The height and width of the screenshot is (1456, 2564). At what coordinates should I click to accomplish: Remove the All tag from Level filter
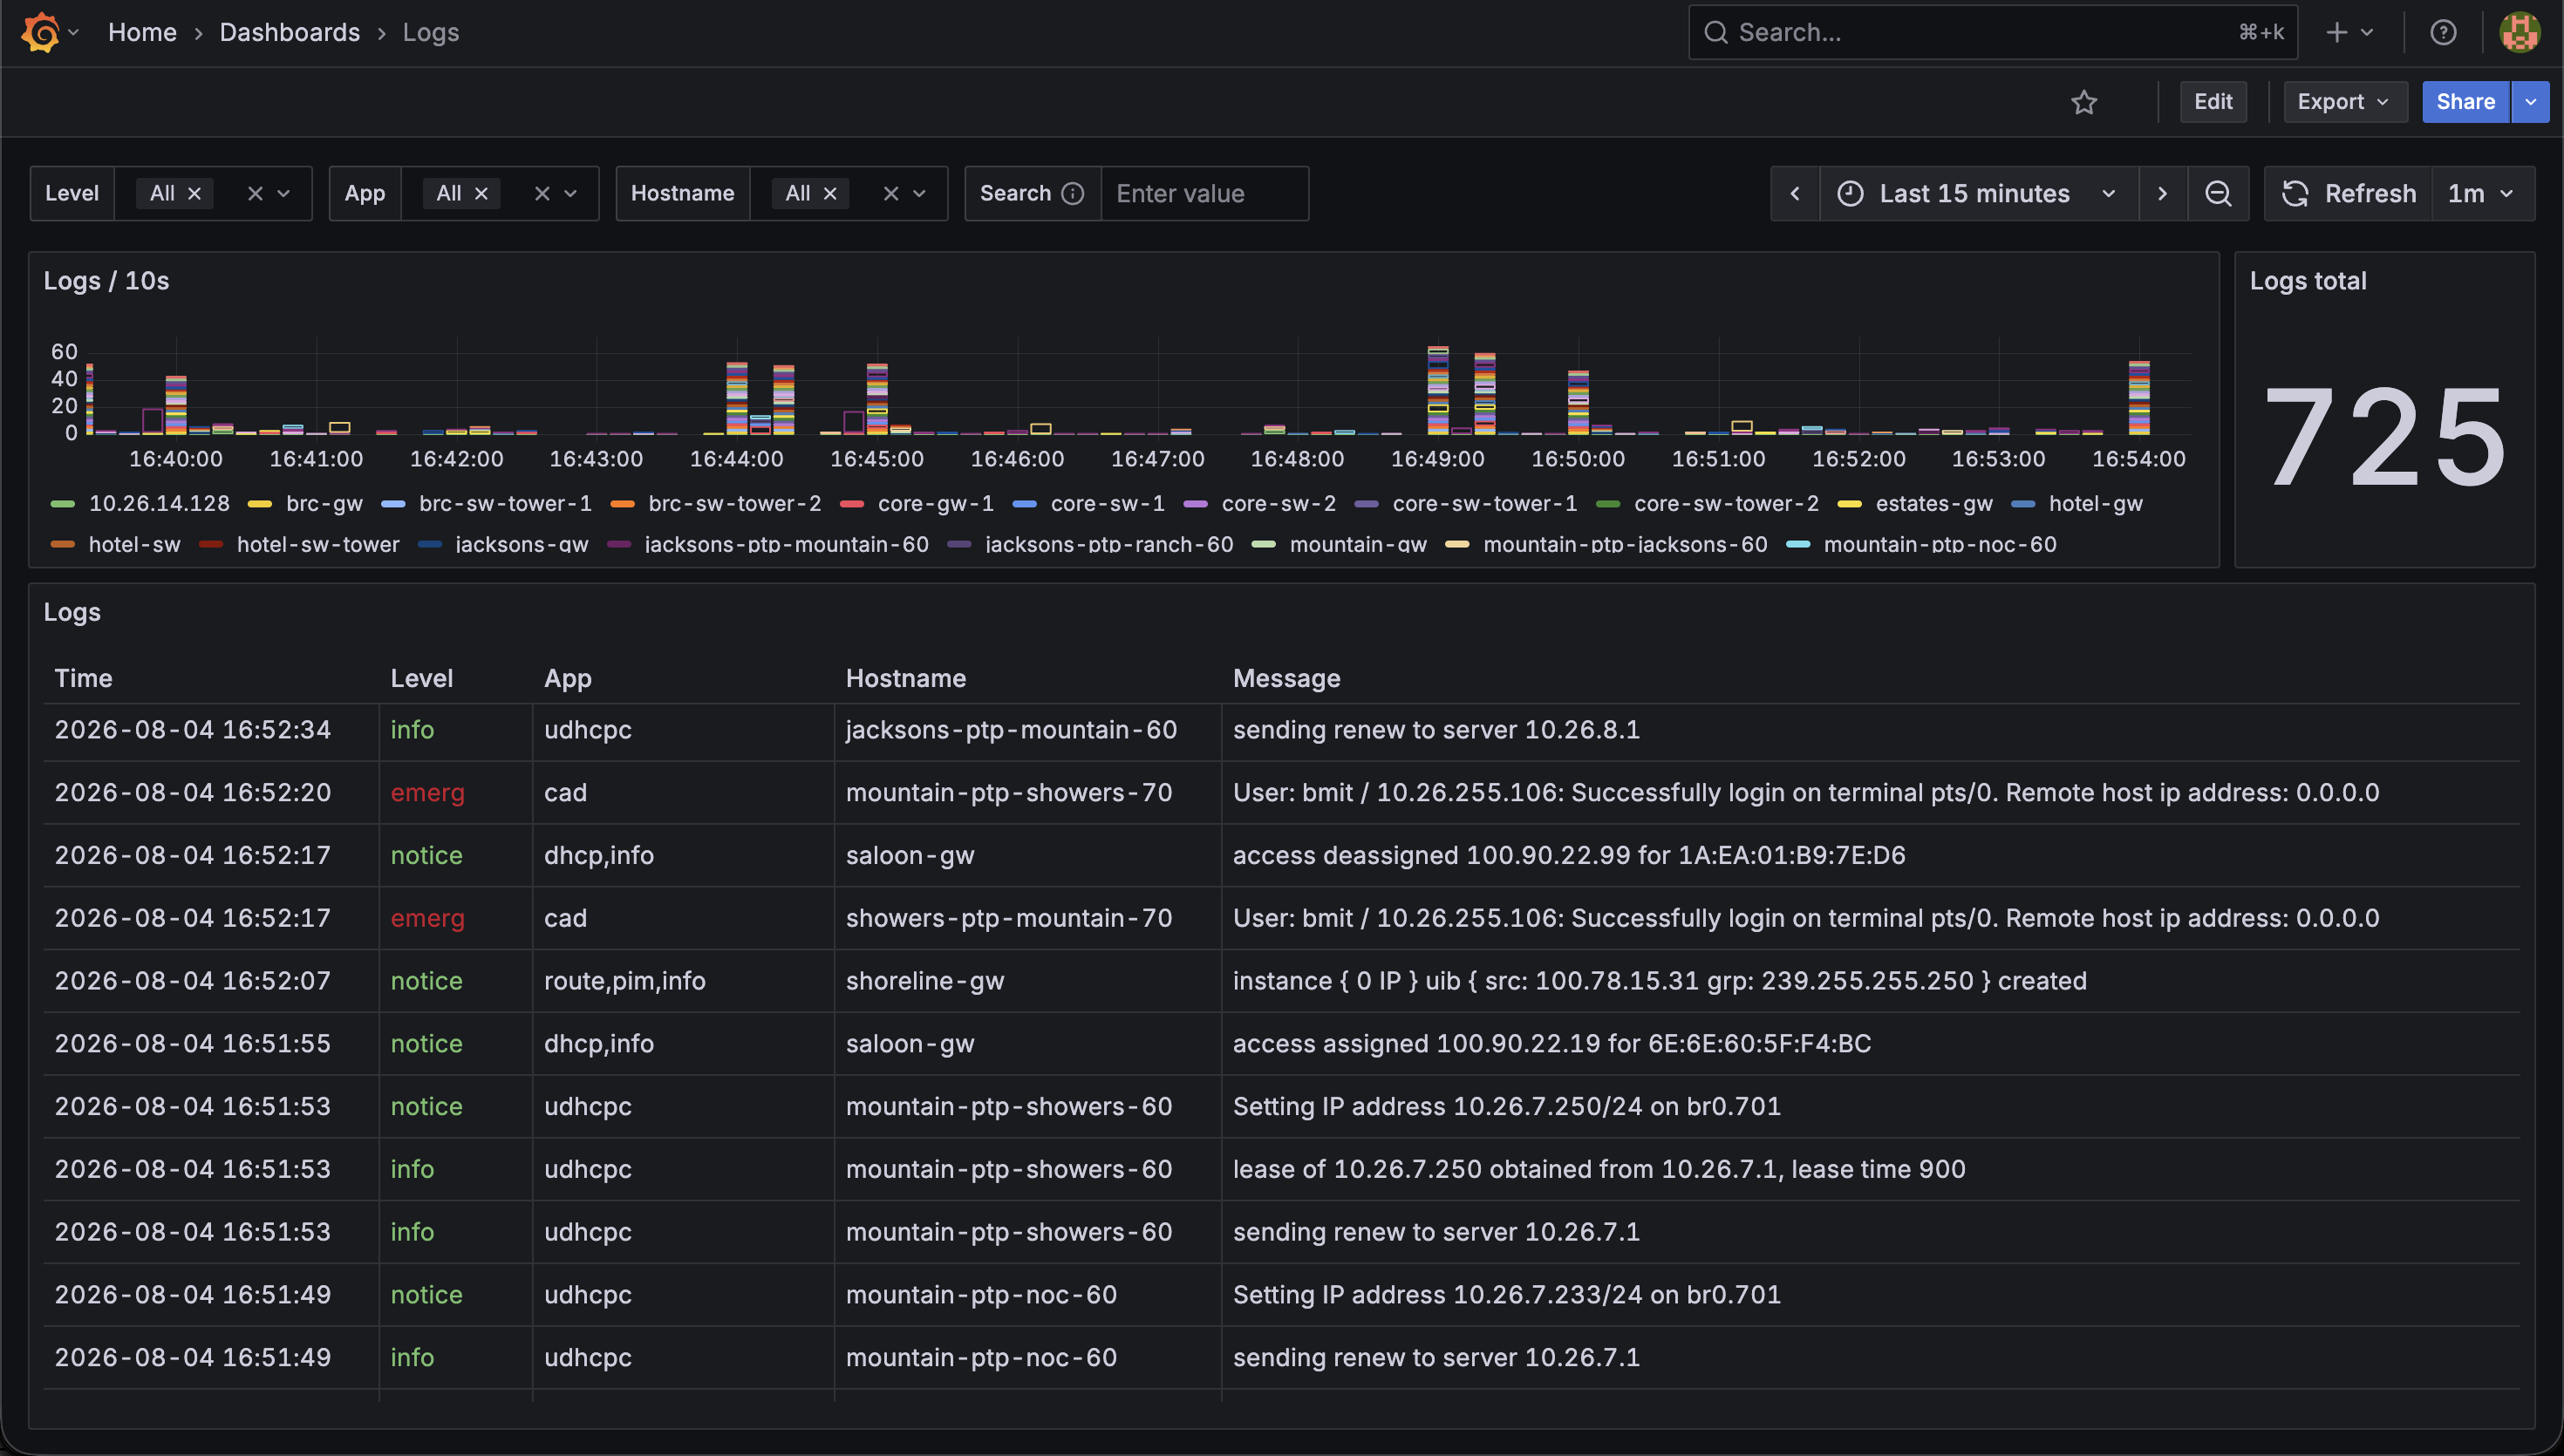[x=195, y=193]
